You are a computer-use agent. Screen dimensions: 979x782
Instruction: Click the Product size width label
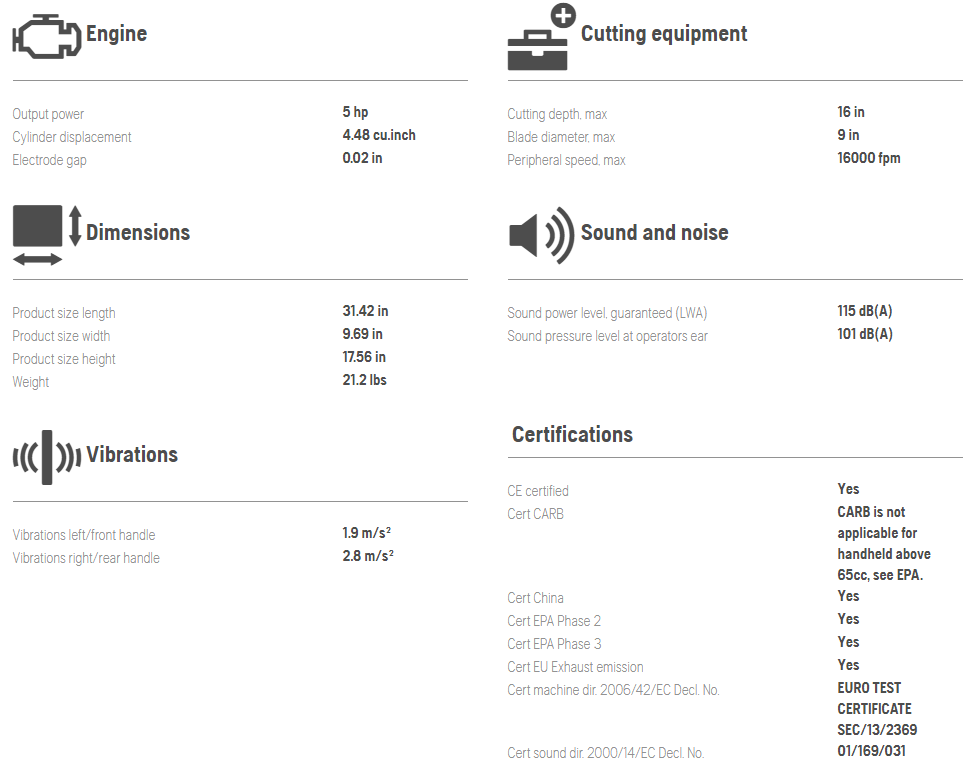coord(61,337)
